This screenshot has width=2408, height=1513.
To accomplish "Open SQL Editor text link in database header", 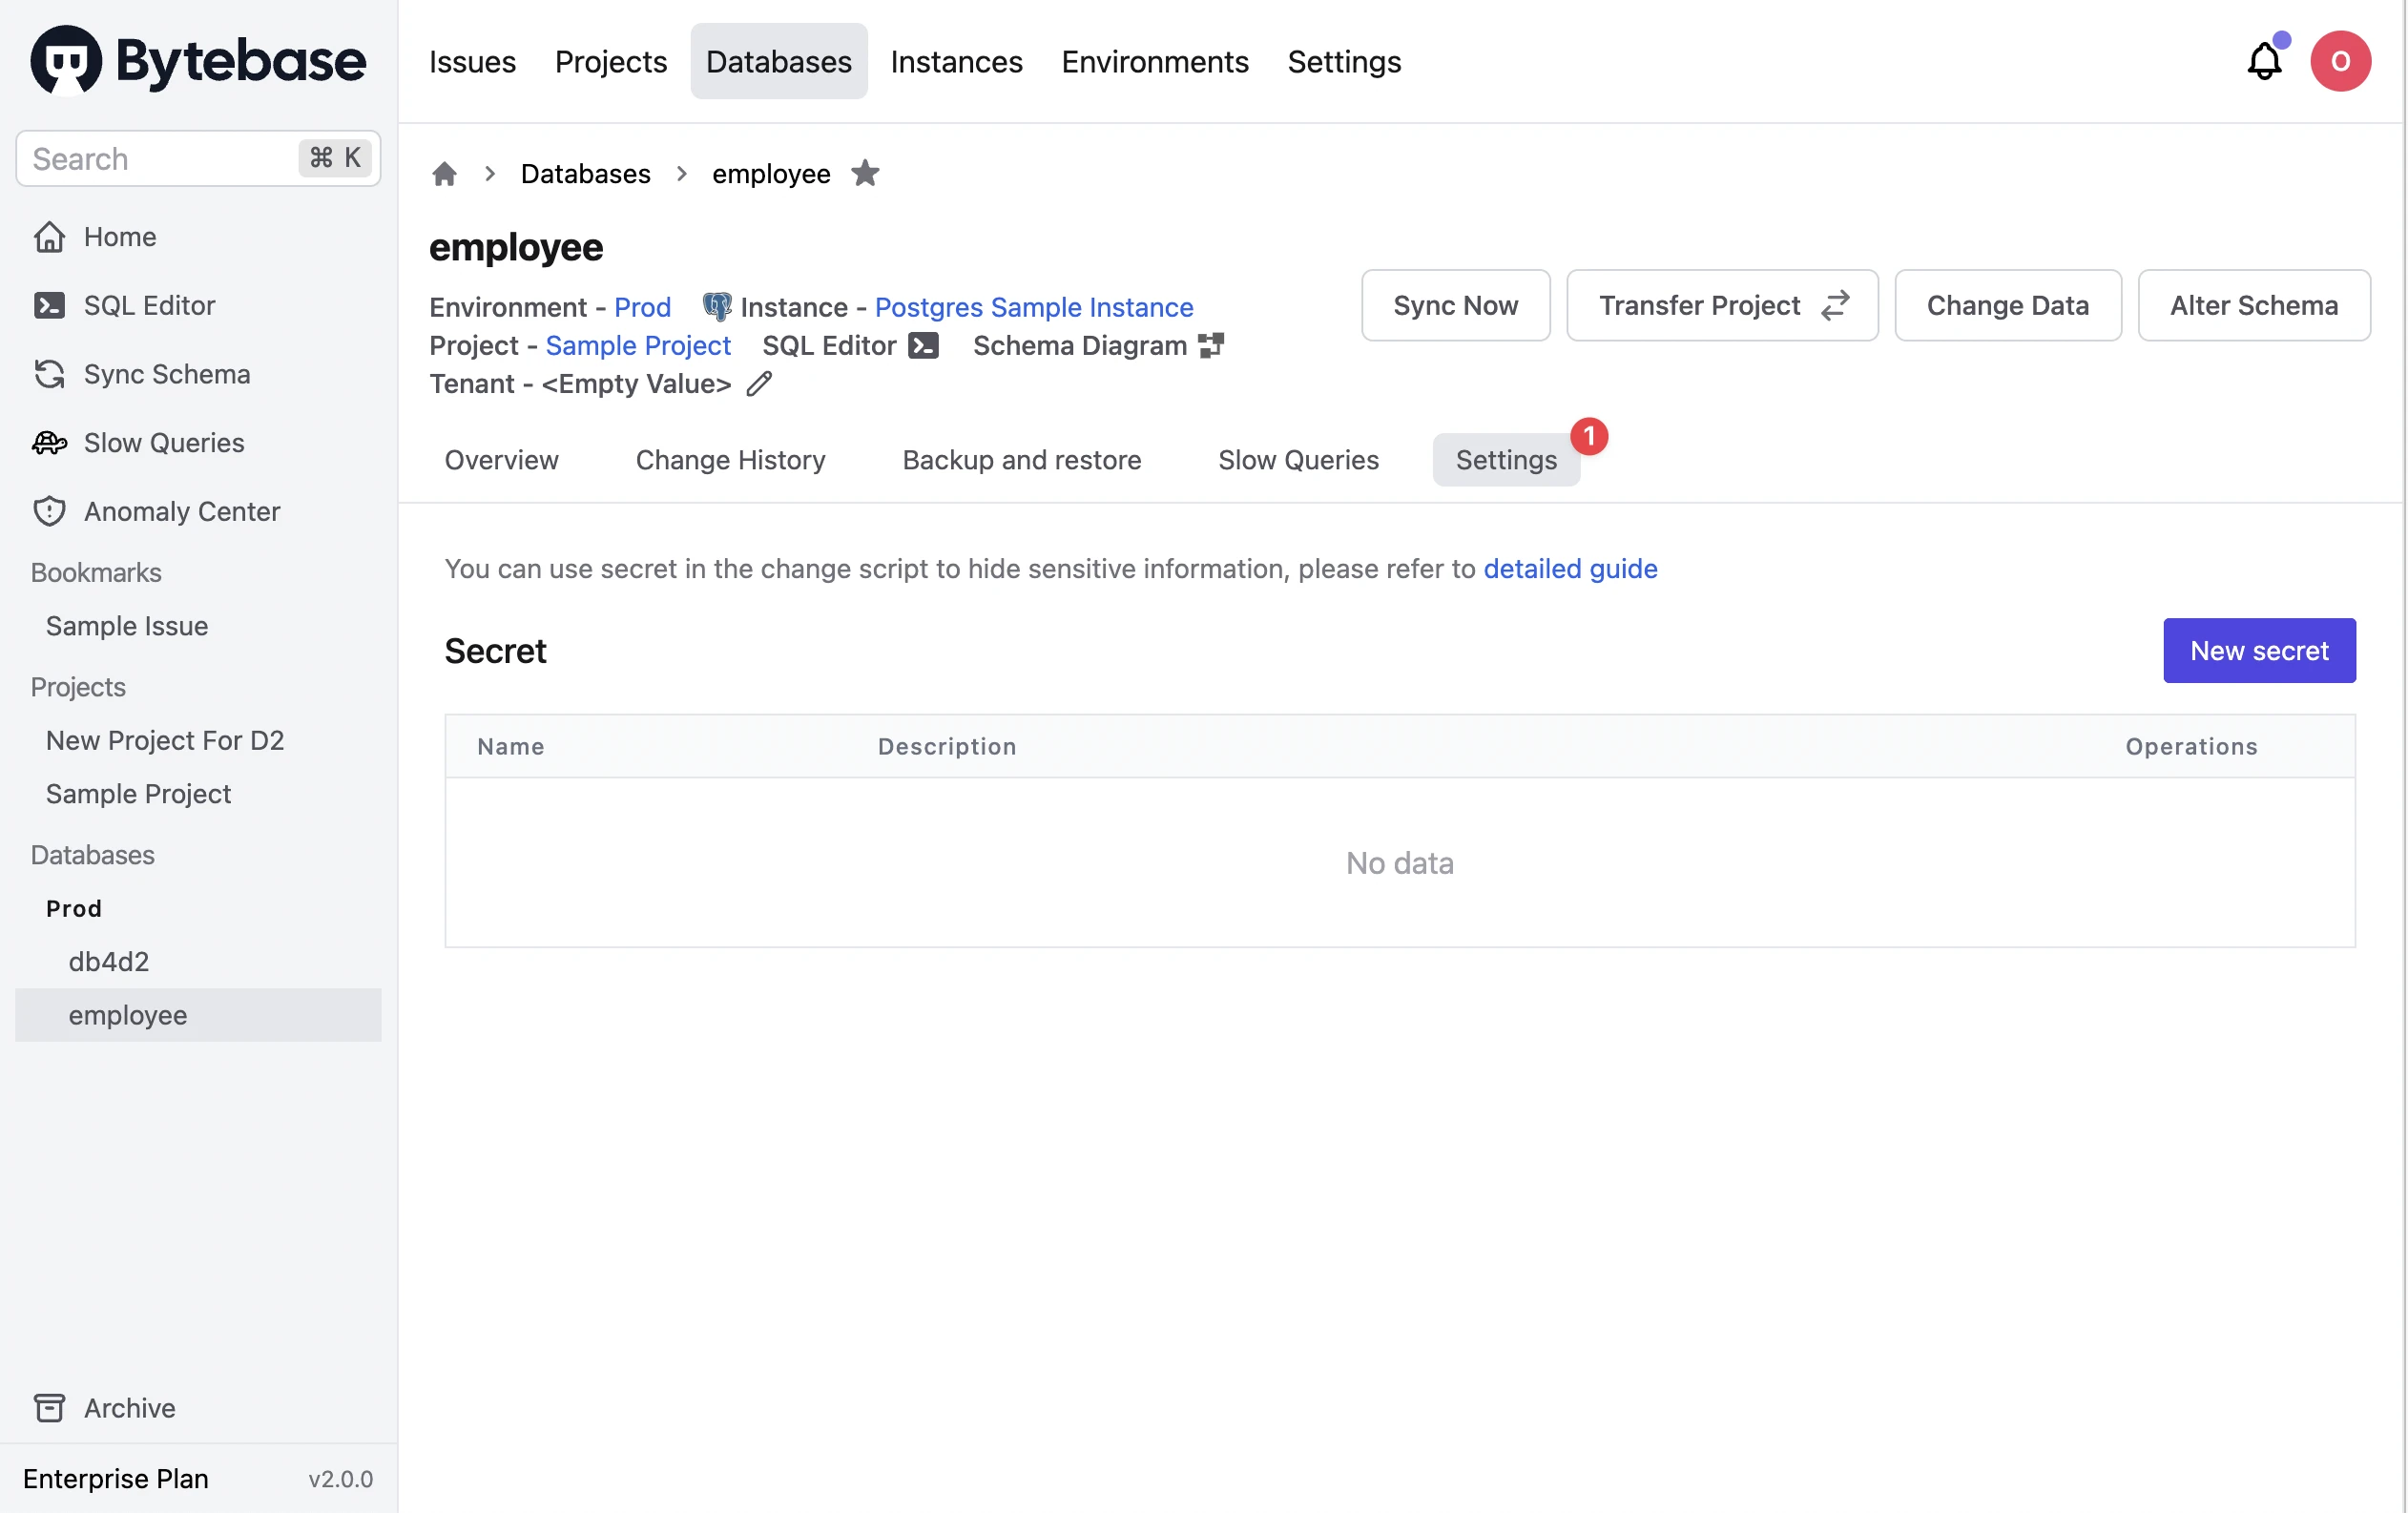I will (x=829, y=345).
